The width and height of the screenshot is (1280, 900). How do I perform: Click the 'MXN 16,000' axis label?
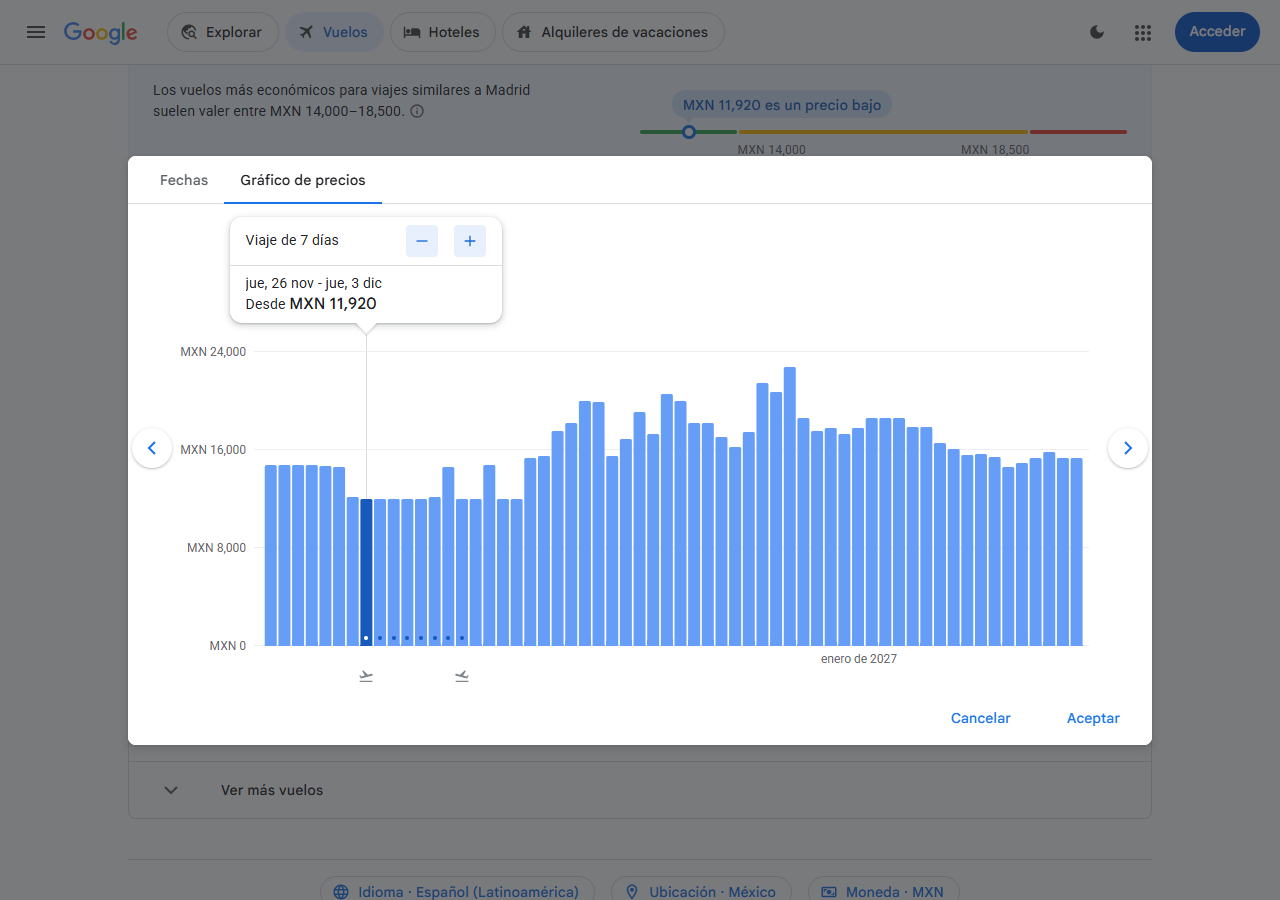pyautogui.click(x=213, y=450)
